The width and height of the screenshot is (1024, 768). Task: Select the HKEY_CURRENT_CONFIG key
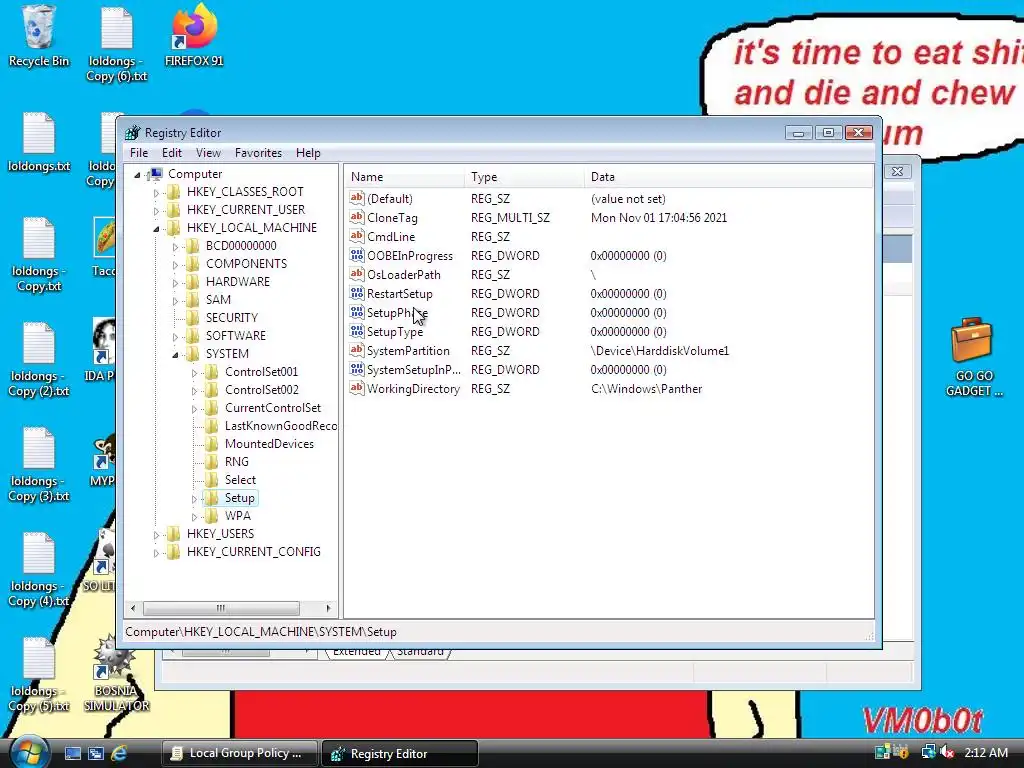[x=253, y=552]
